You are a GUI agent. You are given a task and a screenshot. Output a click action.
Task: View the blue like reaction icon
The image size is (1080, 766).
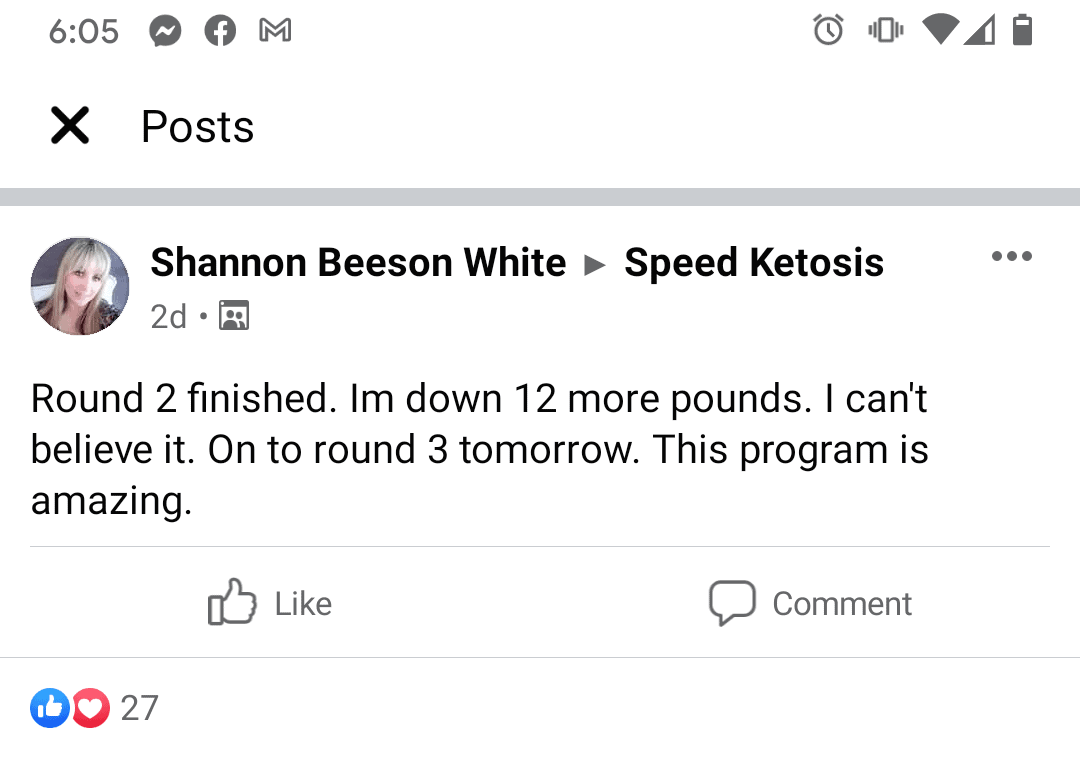coord(50,708)
